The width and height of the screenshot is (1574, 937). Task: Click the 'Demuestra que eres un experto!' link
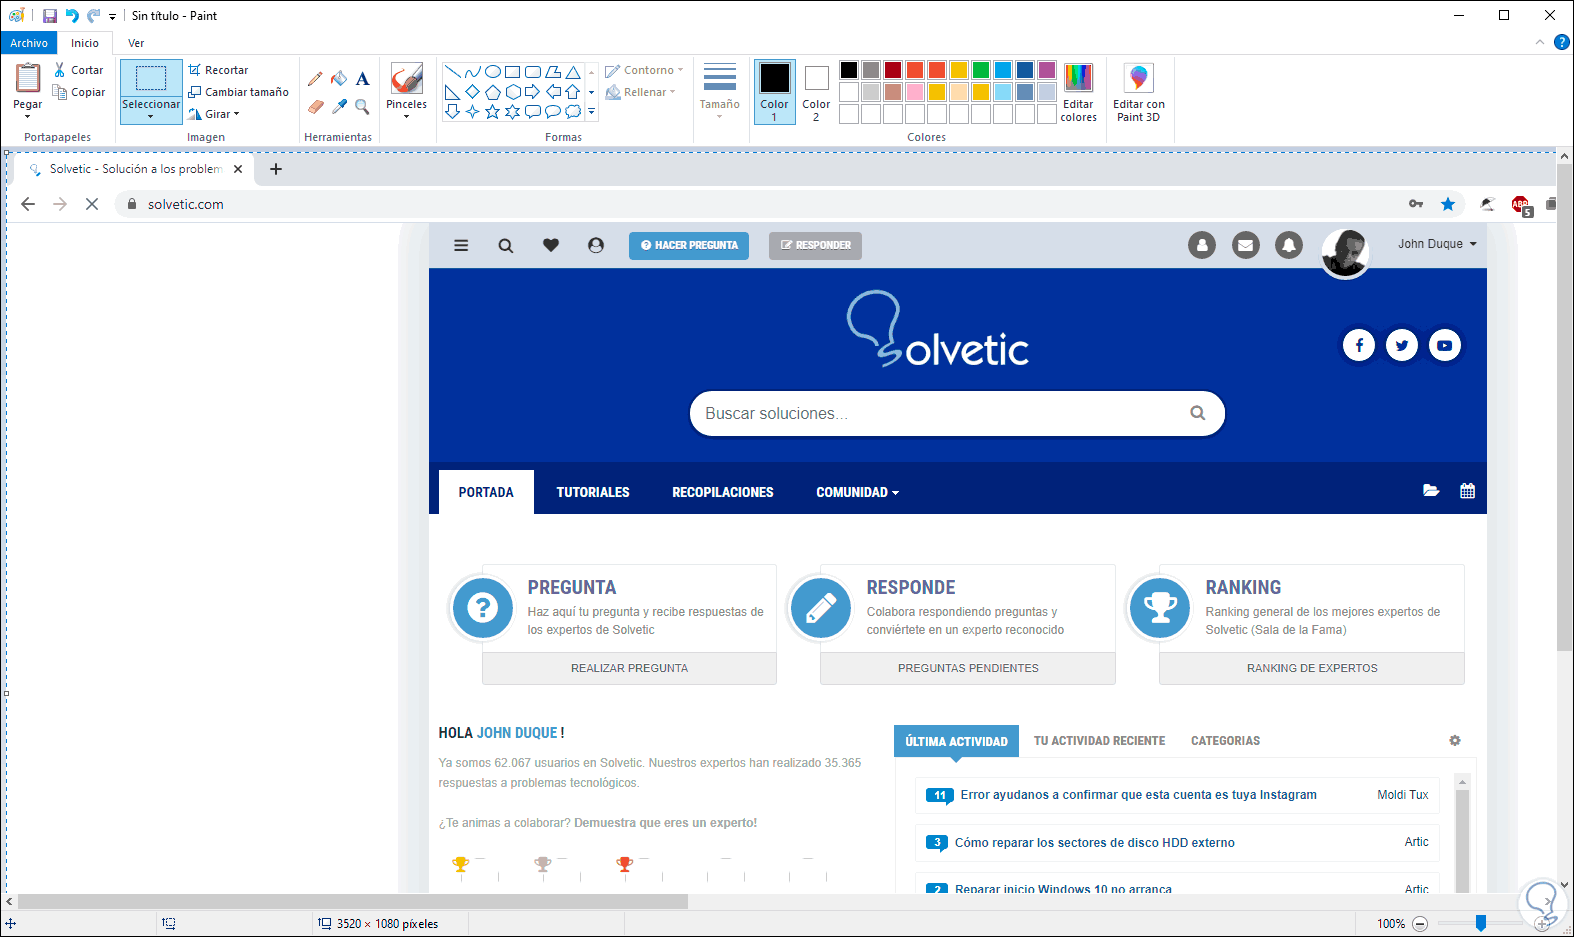[x=666, y=823]
